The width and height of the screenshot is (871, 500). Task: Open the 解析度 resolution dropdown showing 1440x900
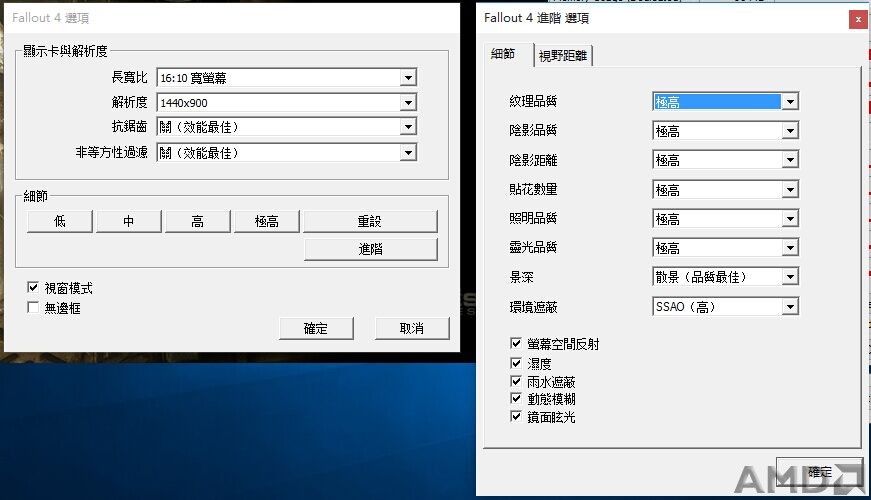point(287,103)
